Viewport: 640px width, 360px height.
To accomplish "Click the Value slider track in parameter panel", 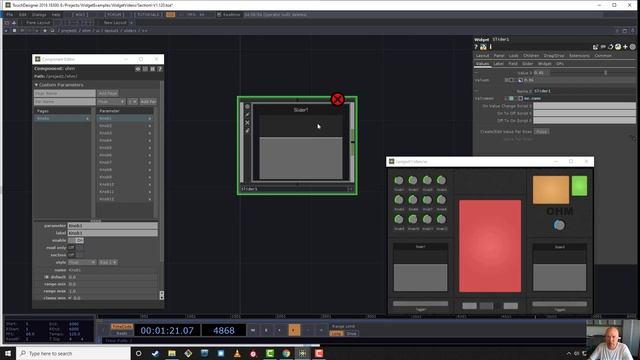I will pyautogui.click(x=593, y=73).
